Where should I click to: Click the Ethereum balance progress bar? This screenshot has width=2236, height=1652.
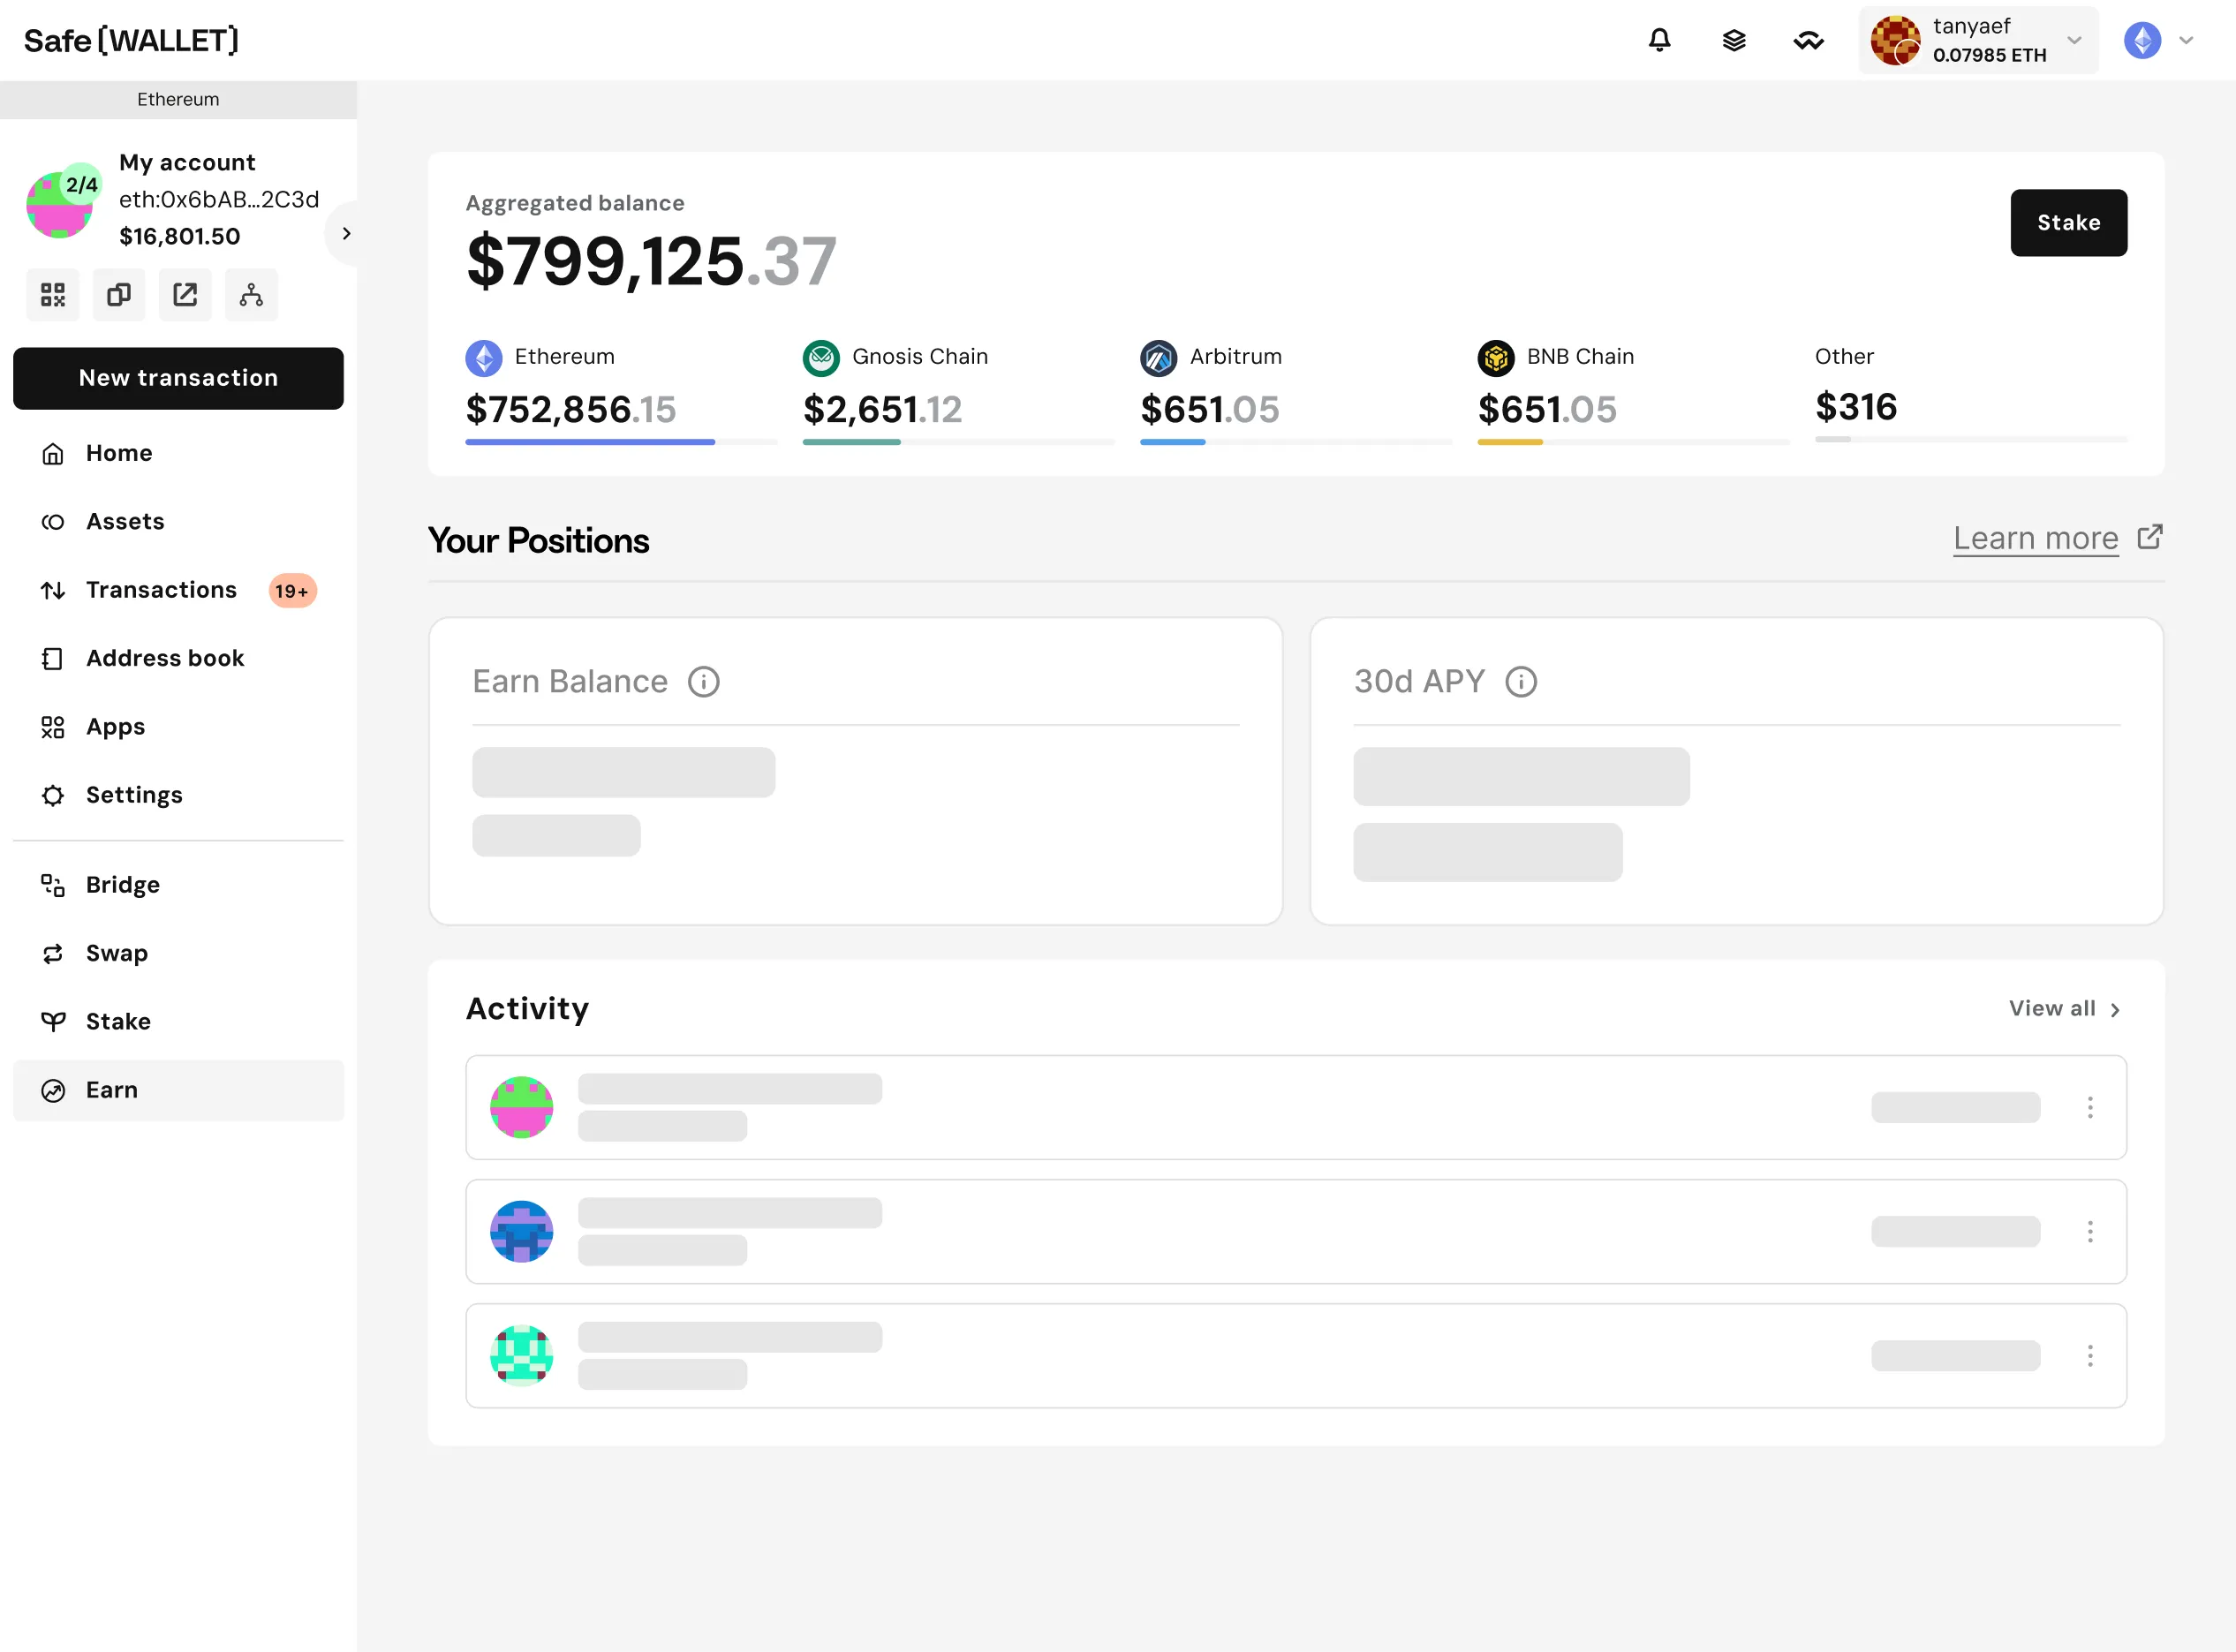point(620,441)
